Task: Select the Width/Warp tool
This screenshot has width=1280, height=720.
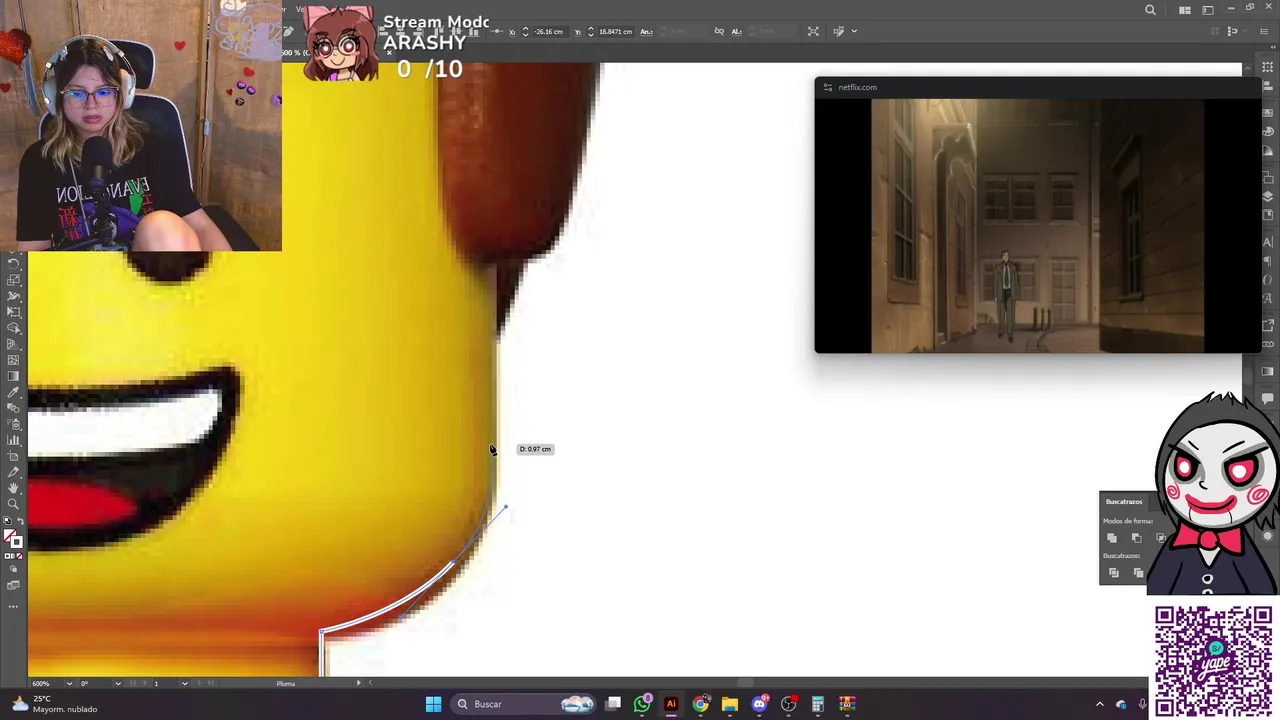Action: pos(13,296)
